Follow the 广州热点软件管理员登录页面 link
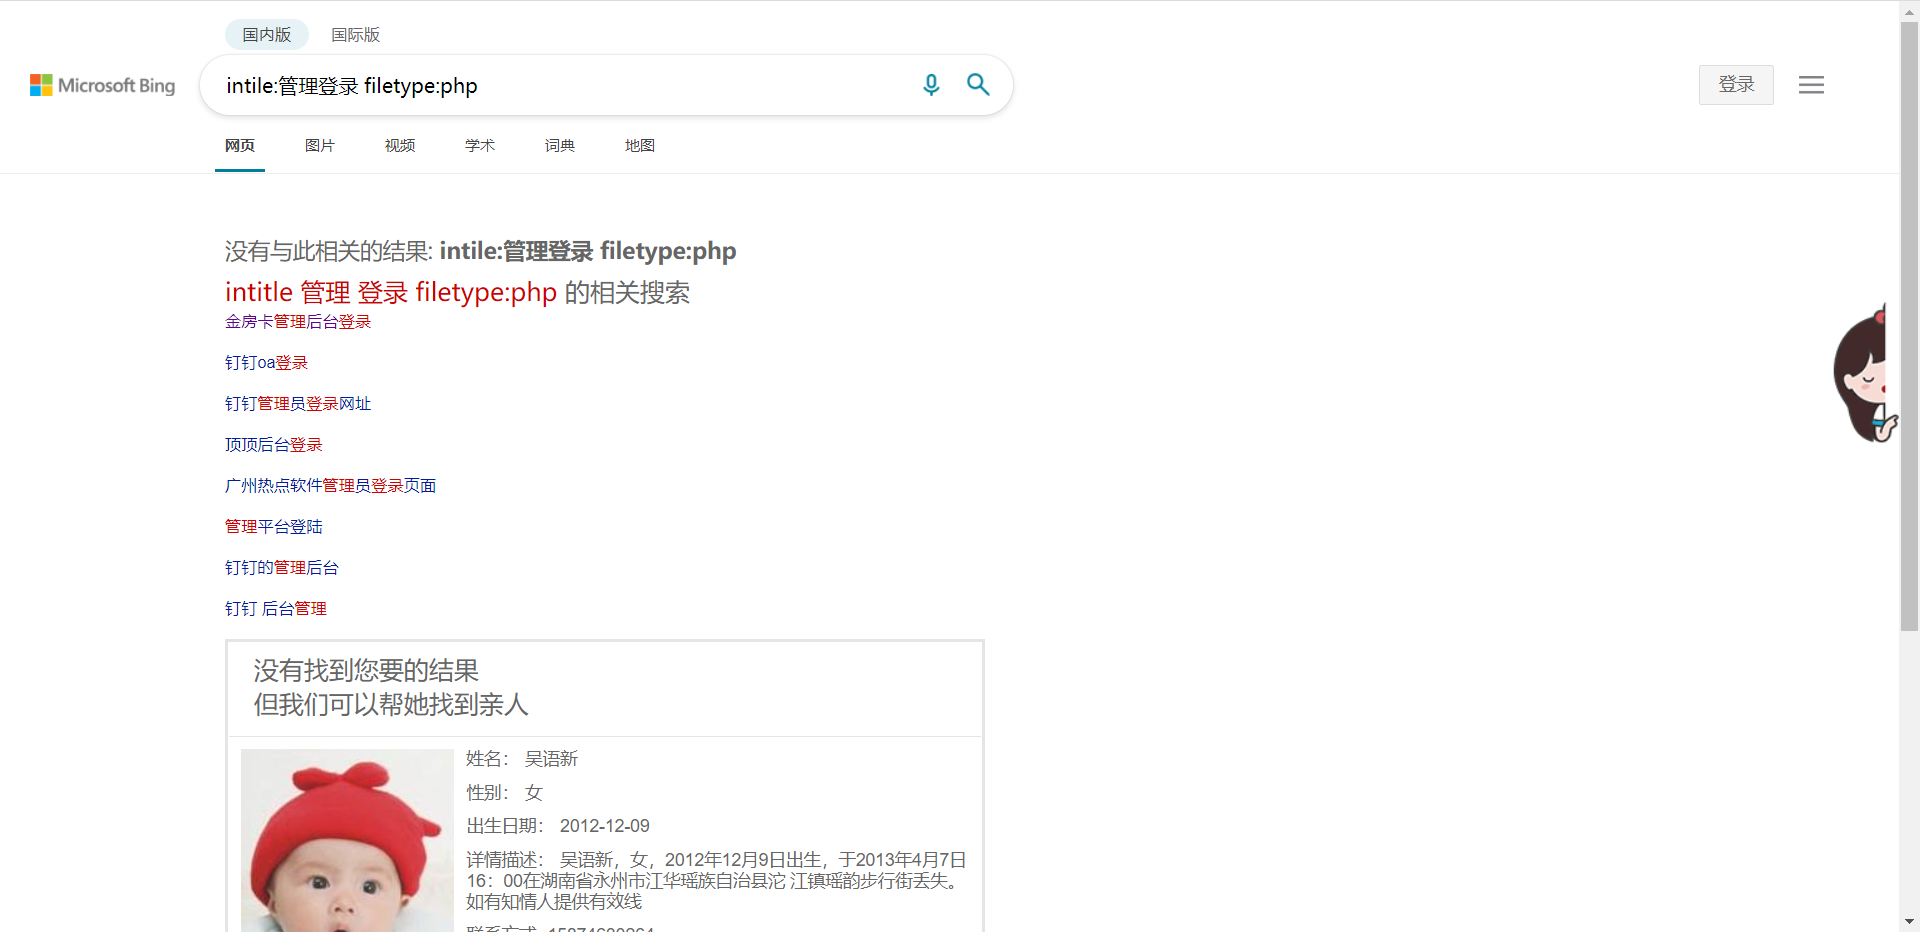Screen dimensions: 1920x932 [330, 486]
